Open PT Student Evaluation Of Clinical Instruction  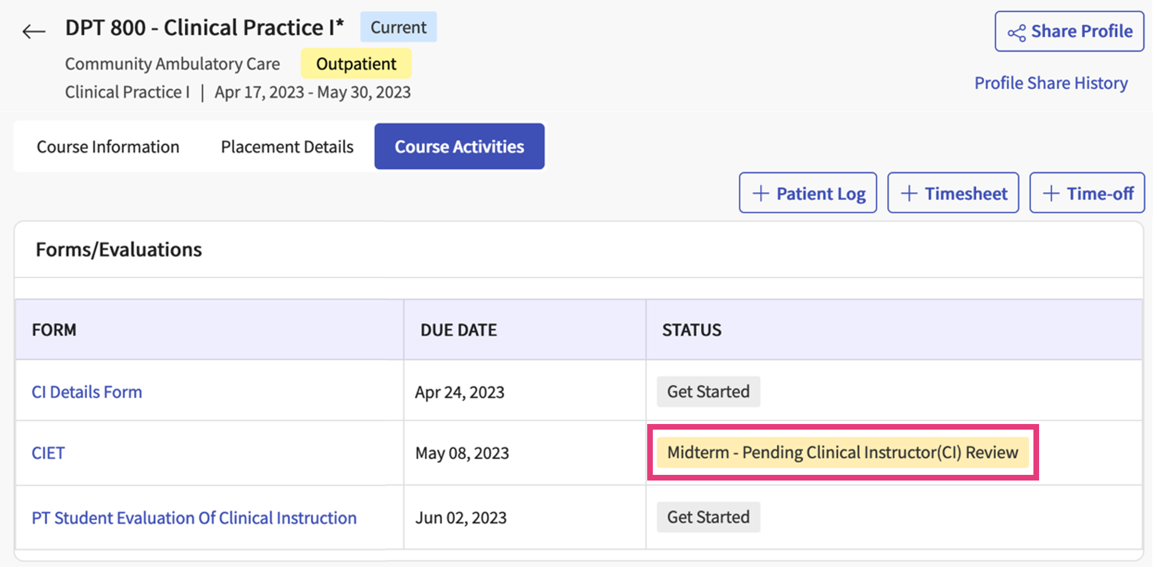194,518
